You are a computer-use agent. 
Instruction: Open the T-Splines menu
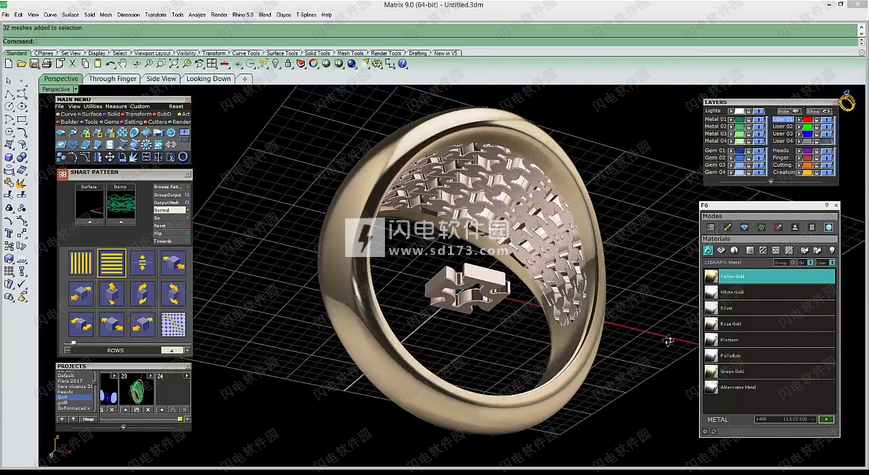pos(306,14)
